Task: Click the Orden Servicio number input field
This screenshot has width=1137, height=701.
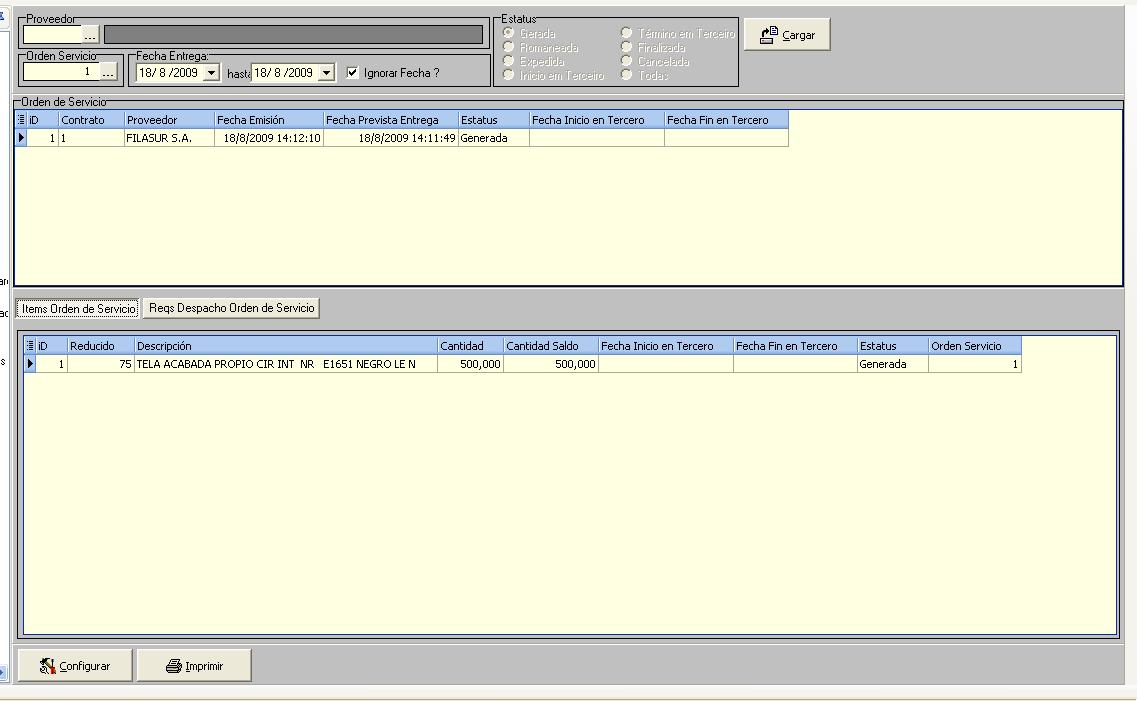Action: [60, 72]
